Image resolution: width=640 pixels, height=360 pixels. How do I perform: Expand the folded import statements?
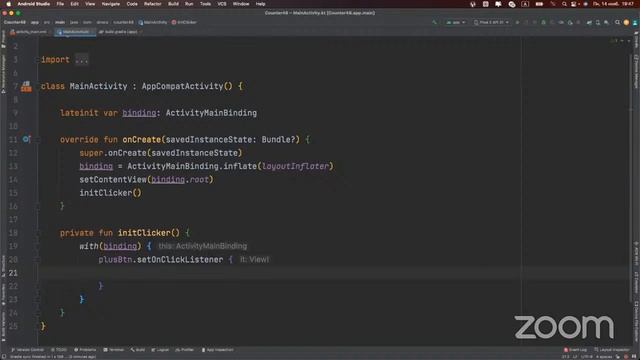click(x=82, y=60)
